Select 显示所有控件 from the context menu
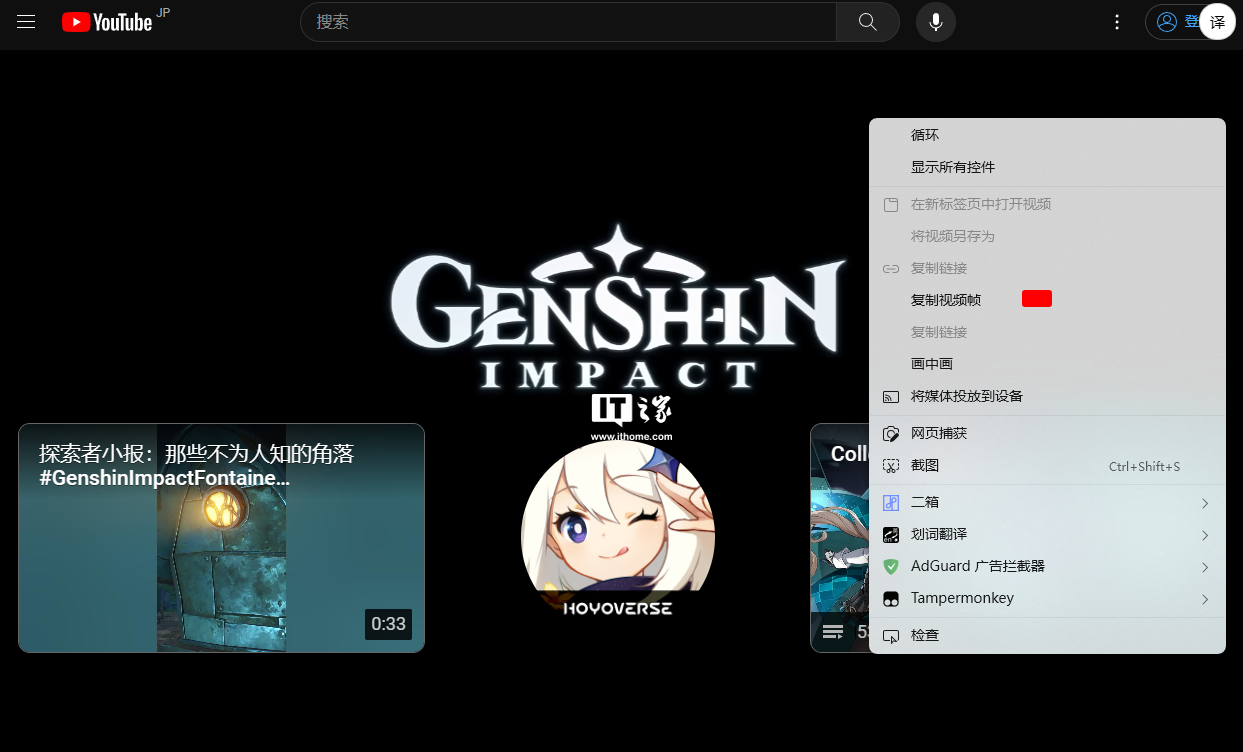Image resolution: width=1243 pixels, height=752 pixels. pyautogui.click(x=1047, y=167)
